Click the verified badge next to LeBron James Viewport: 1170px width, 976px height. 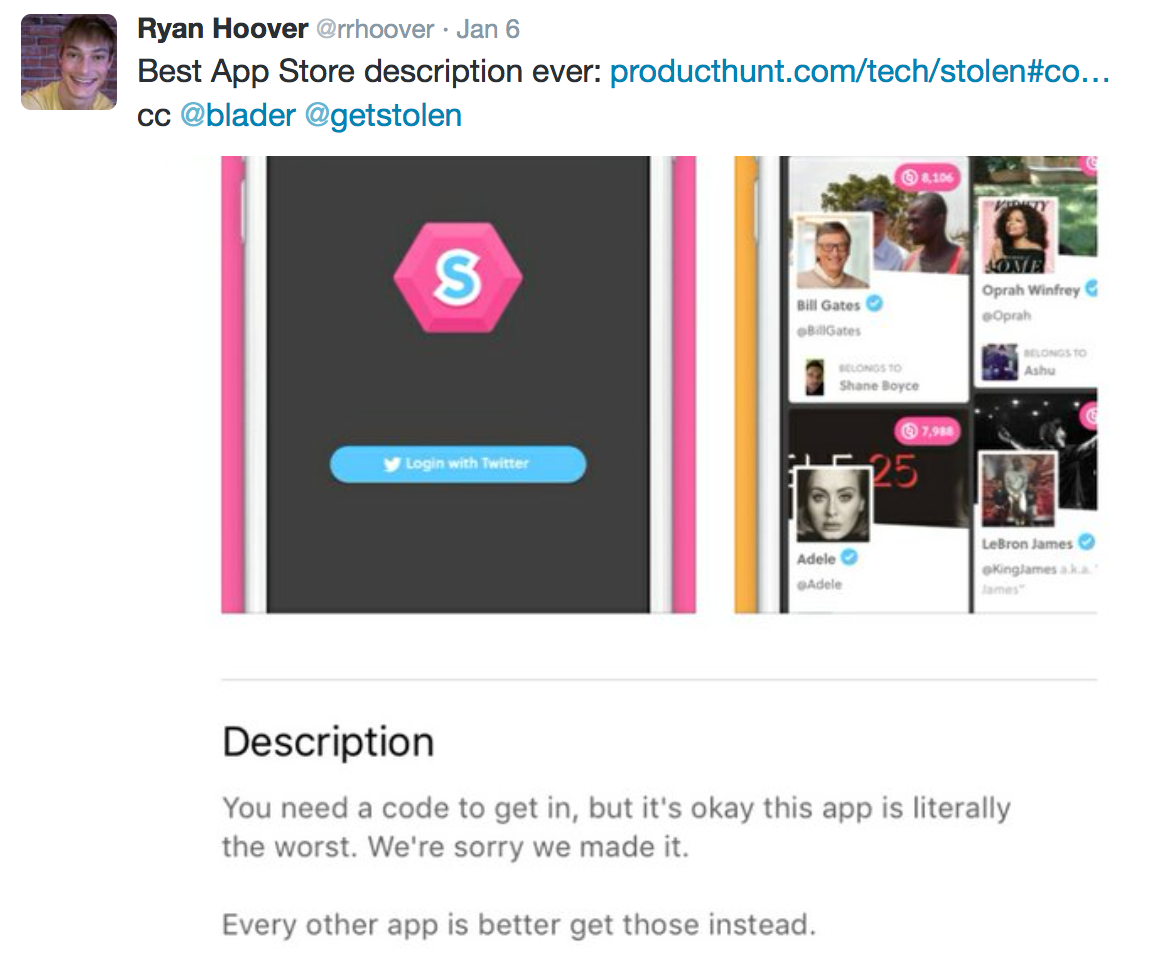point(1086,542)
